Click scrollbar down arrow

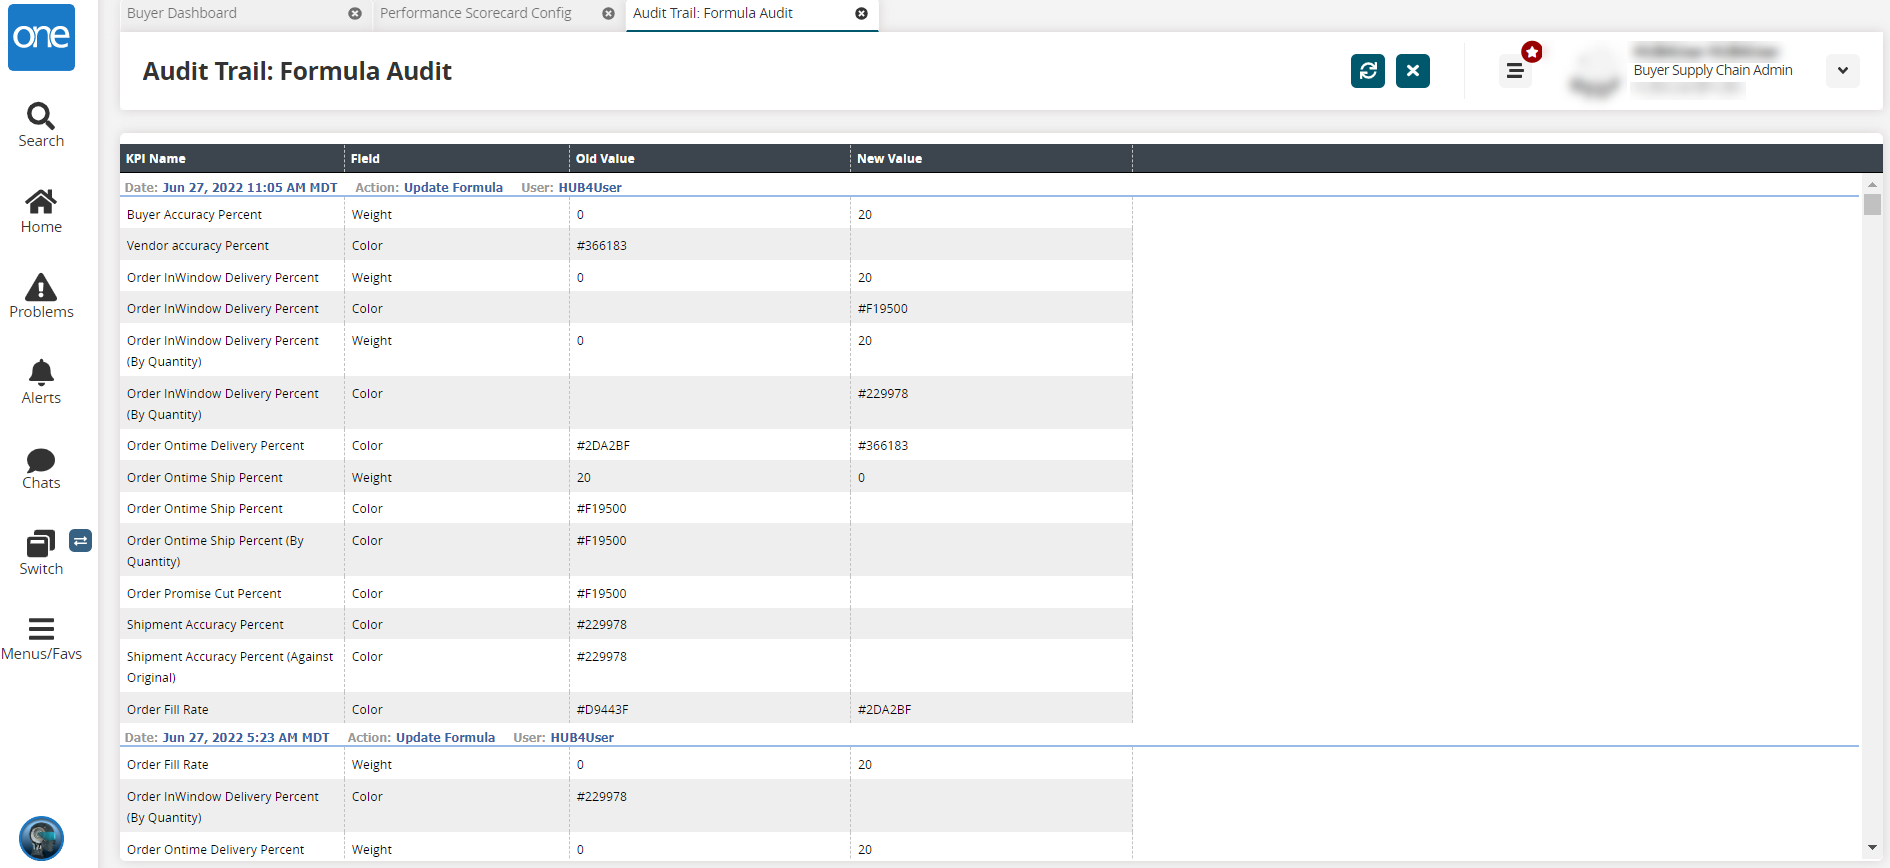click(1872, 848)
